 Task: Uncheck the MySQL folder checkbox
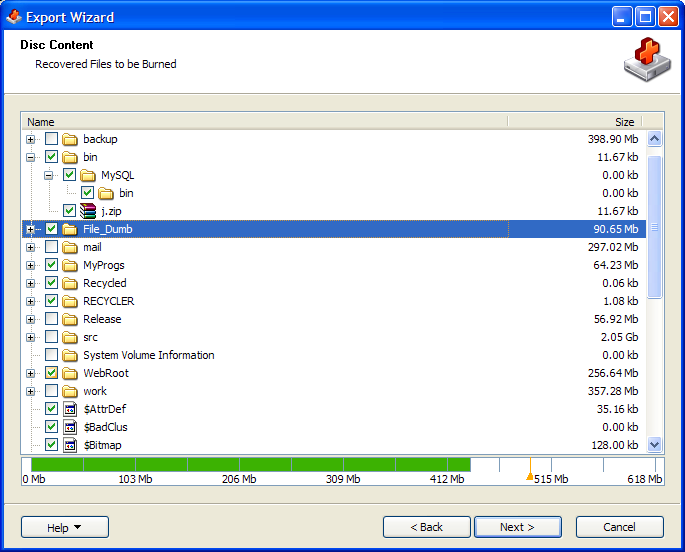(69, 175)
